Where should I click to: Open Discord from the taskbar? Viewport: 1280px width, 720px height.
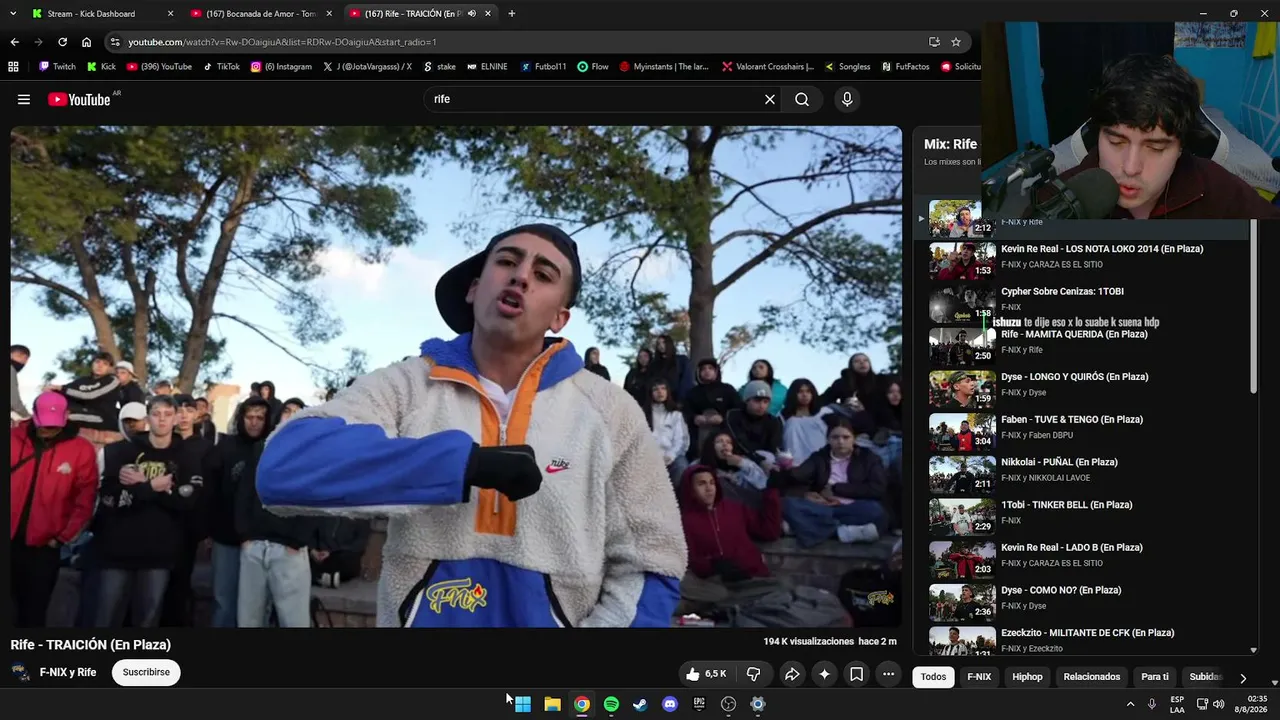[670, 704]
